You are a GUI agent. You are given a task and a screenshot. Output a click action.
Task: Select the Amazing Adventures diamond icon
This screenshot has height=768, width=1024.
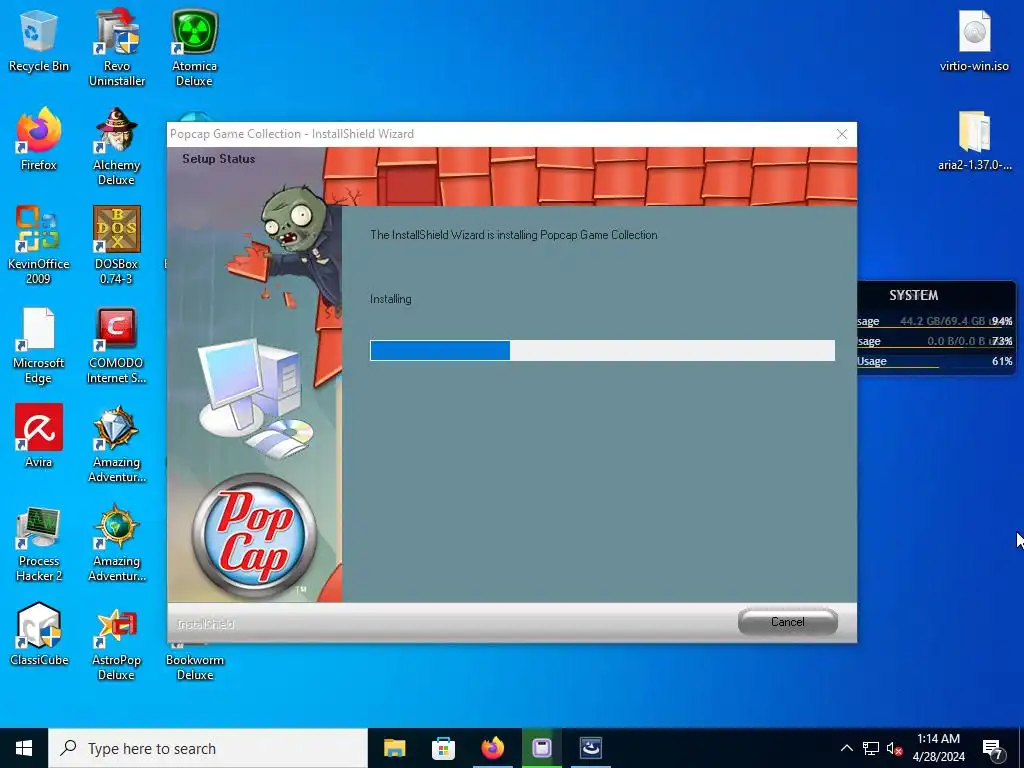point(116,443)
